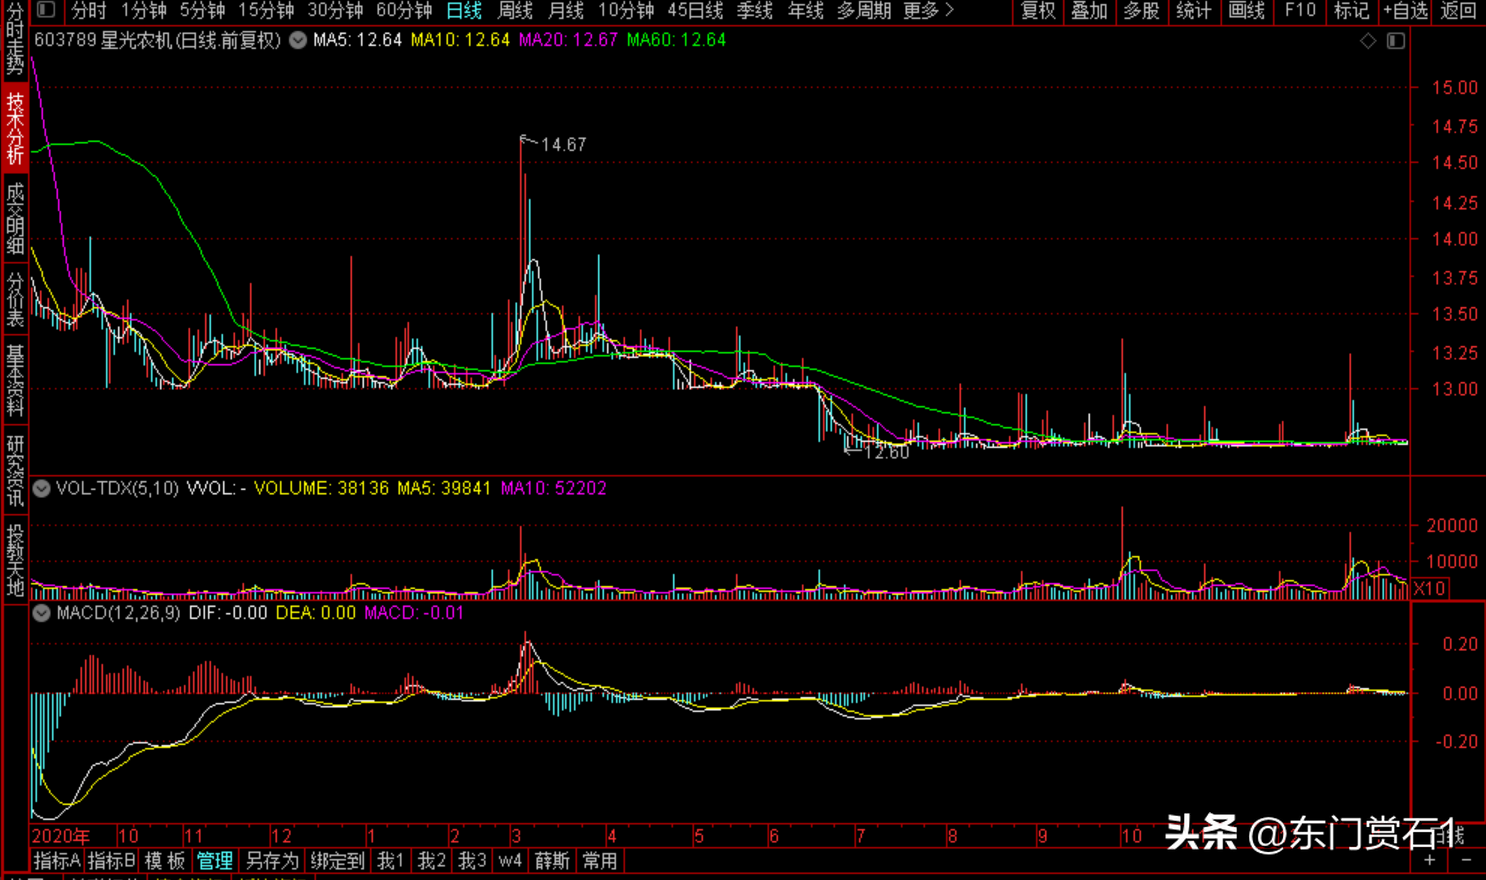Click the 另存为 save-as button
1486x880 pixels.
point(271,861)
